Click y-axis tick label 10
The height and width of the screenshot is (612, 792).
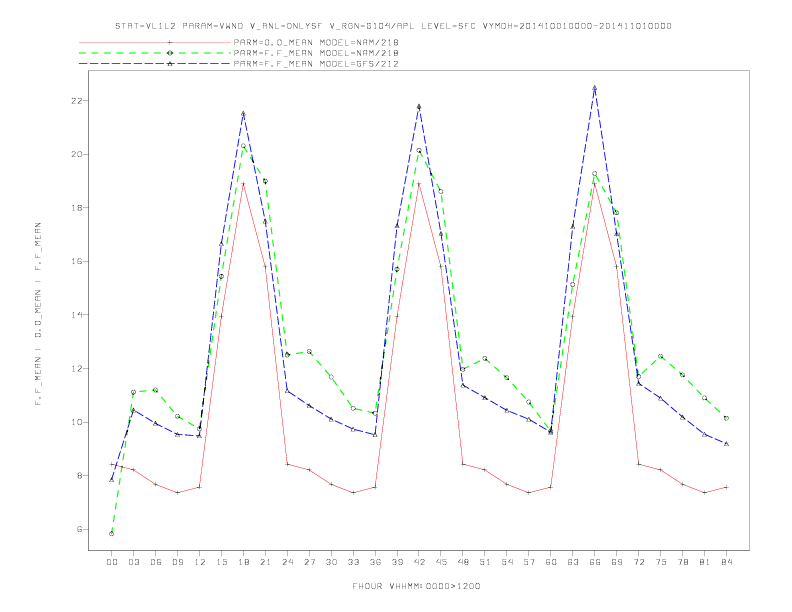pyautogui.click(x=75, y=422)
